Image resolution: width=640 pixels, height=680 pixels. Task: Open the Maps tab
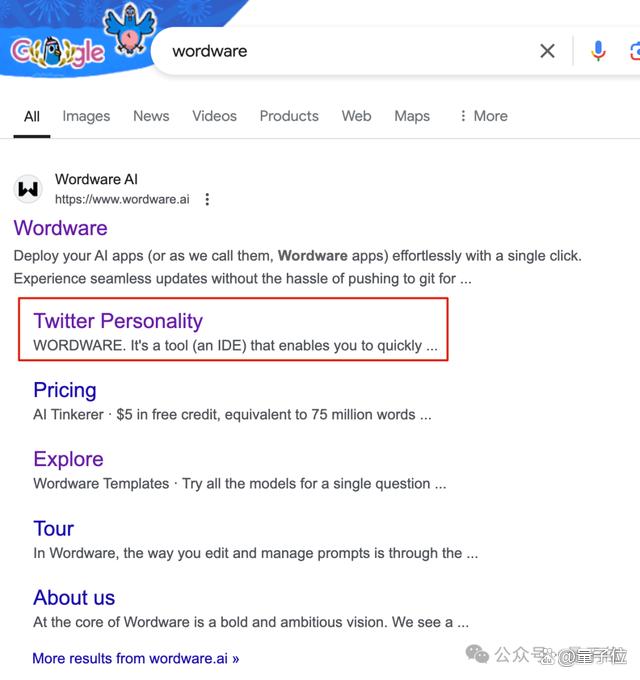click(412, 116)
